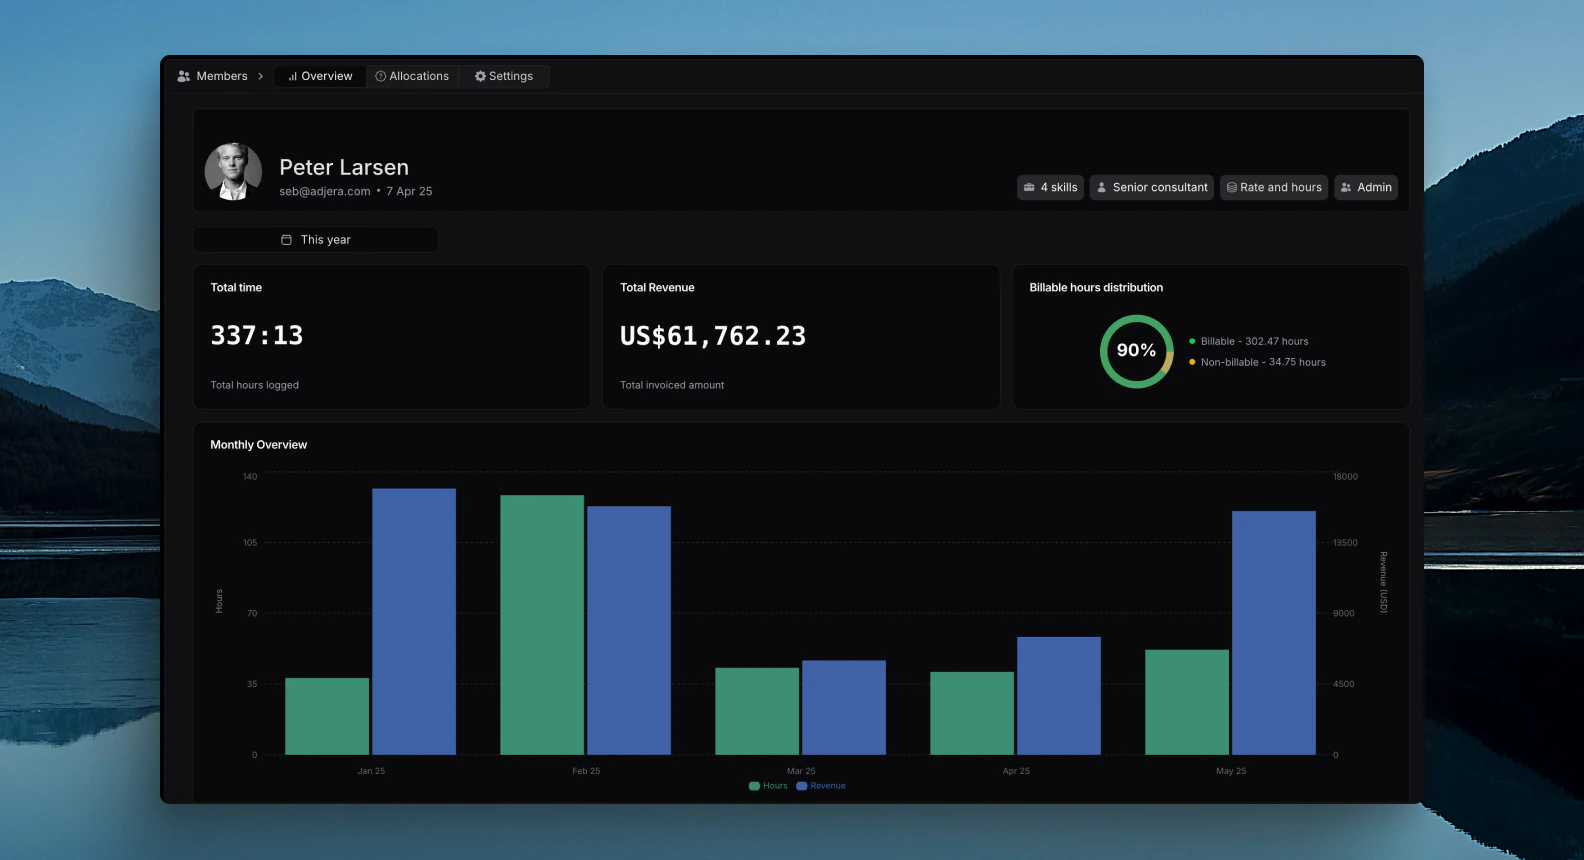Click the Admin permission badge
The height and width of the screenshot is (860, 1584).
tap(1366, 187)
